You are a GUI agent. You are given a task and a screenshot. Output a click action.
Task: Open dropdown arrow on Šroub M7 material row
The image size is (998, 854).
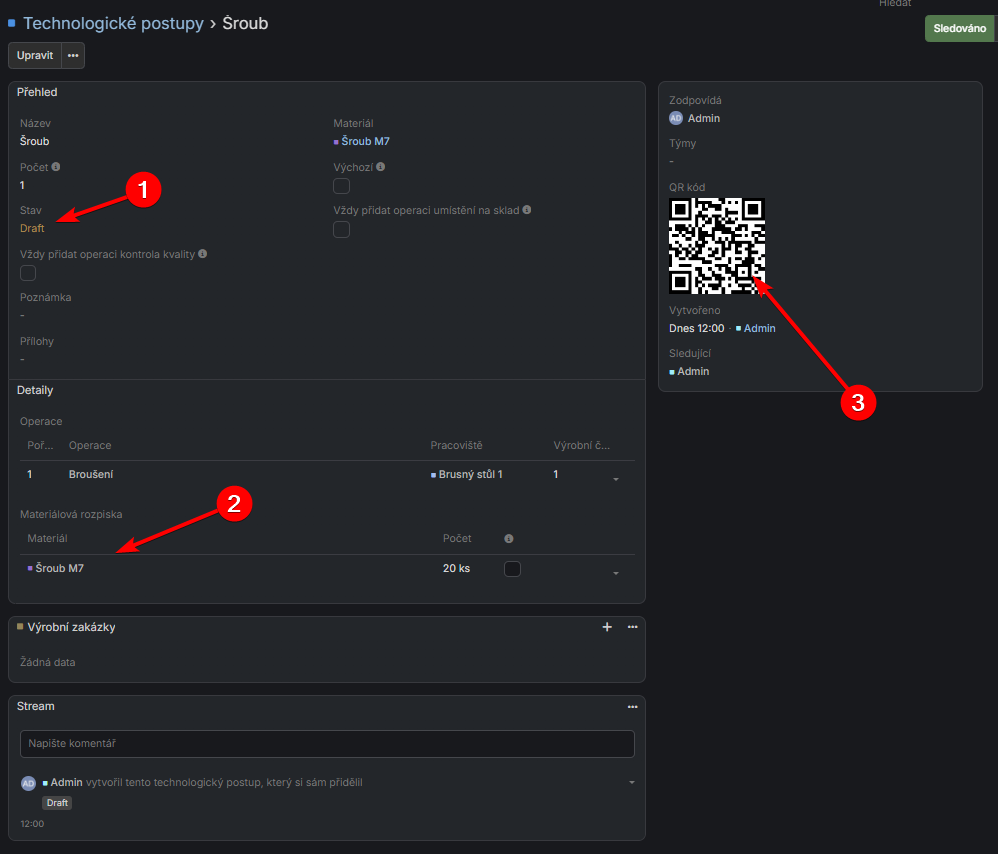click(x=616, y=573)
